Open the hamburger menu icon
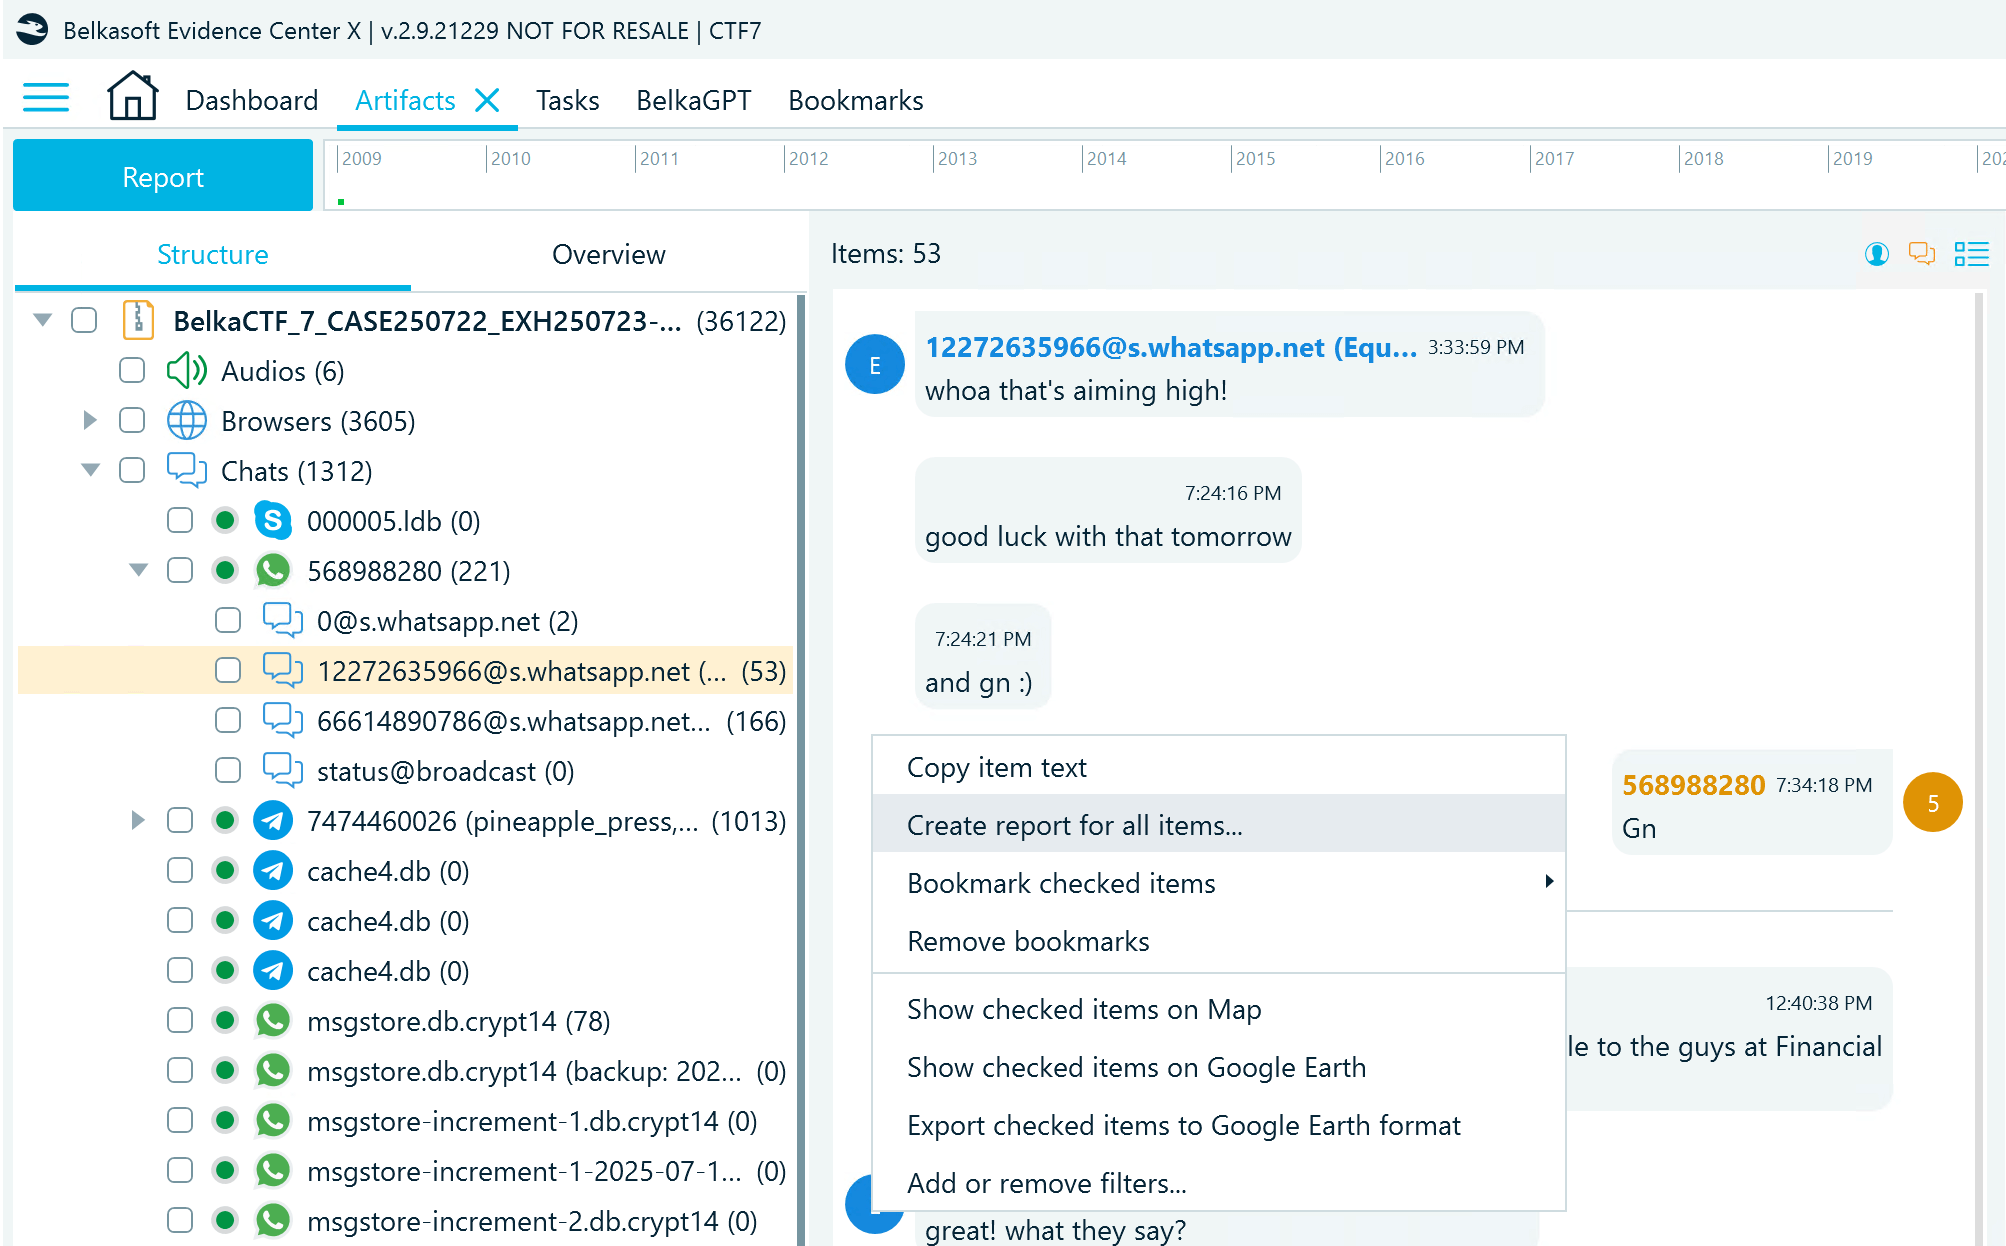The height and width of the screenshot is (1246, 2006). pyautogui.click(x=45, y=97)
